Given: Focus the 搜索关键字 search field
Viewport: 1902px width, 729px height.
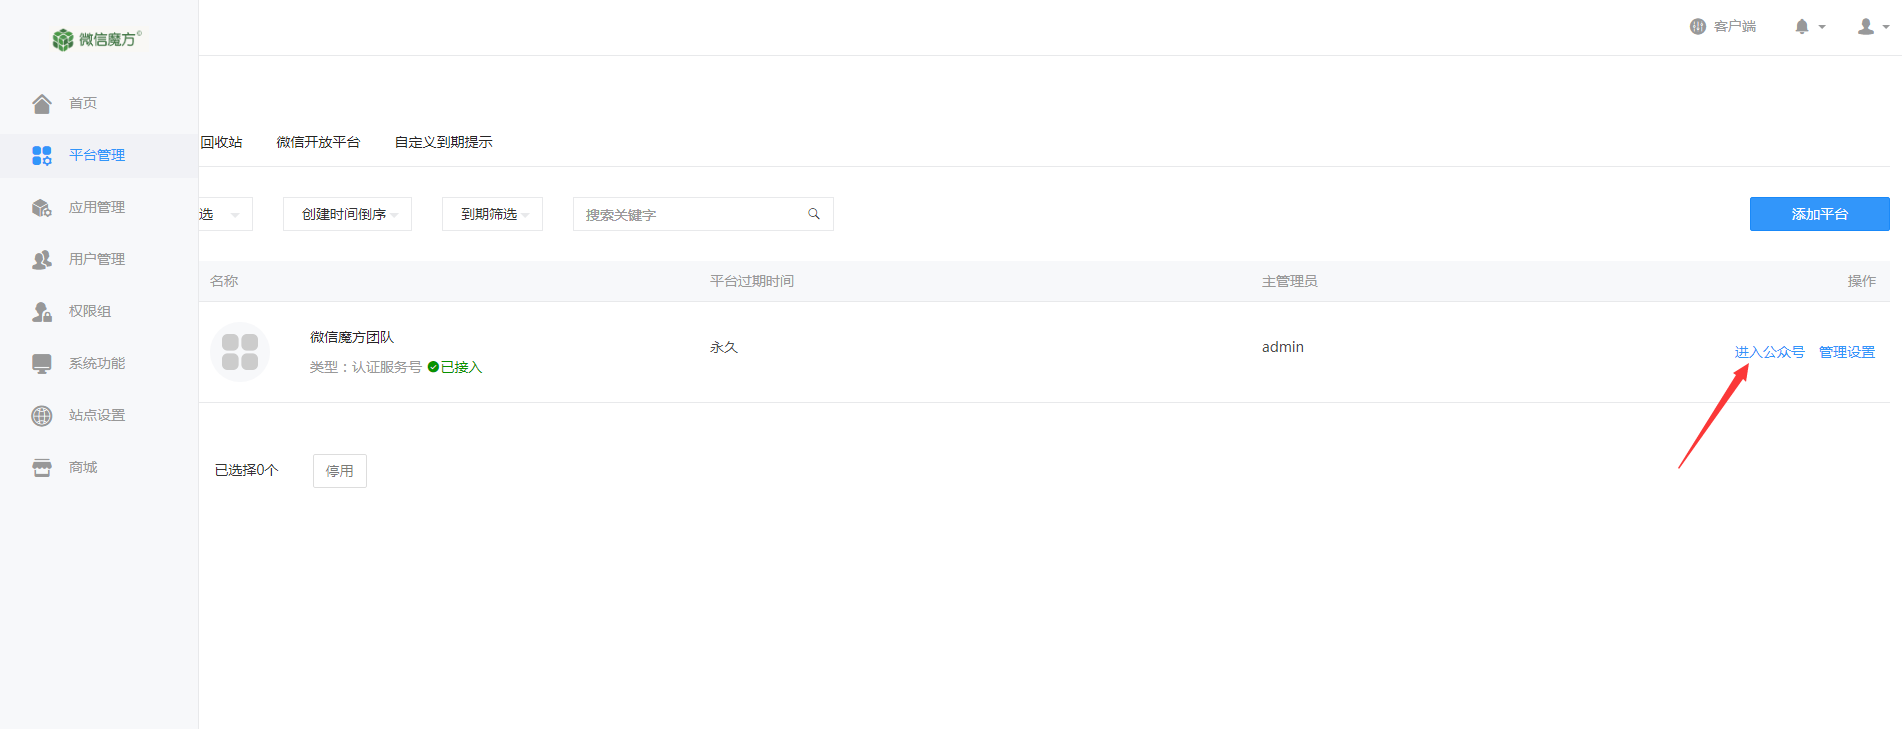Looking at the screenshot, I should (690, 214).
